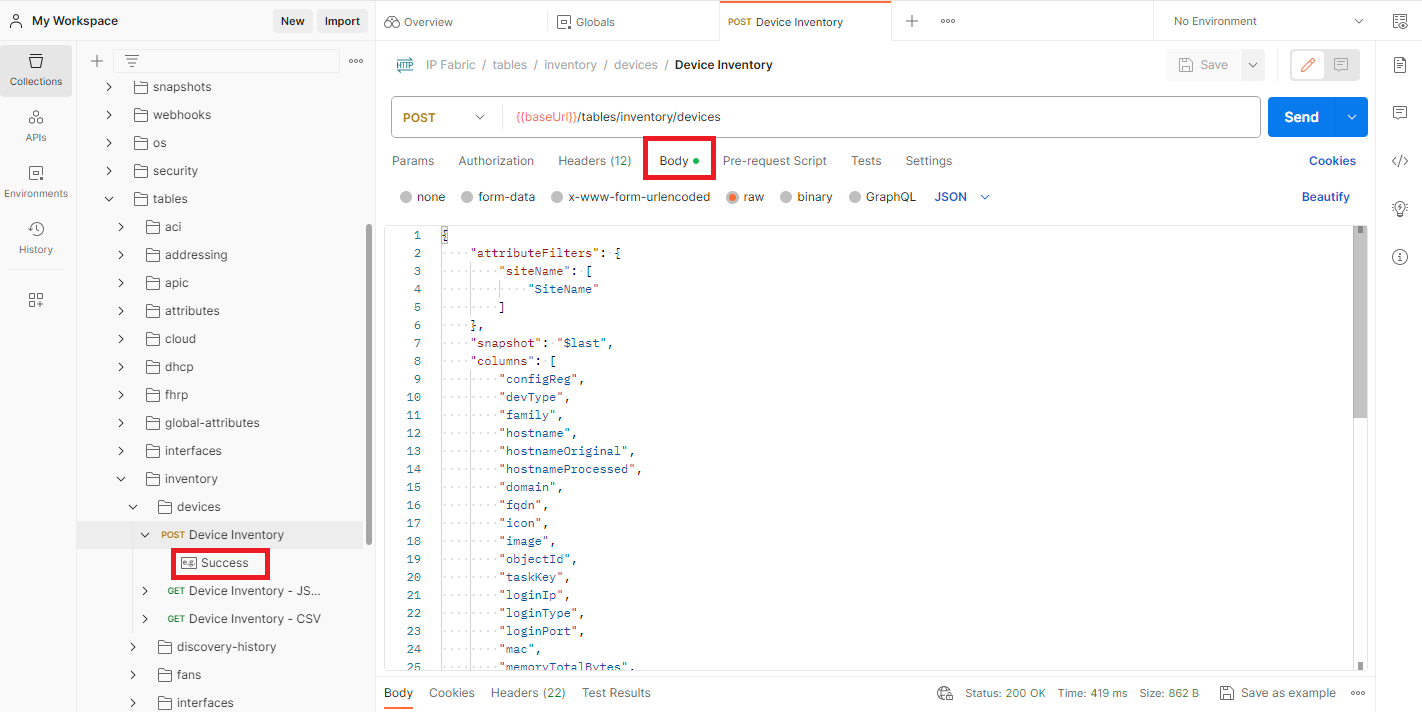Click the Beautify link
The image size is (1422, 712).
pos(1325,197)
